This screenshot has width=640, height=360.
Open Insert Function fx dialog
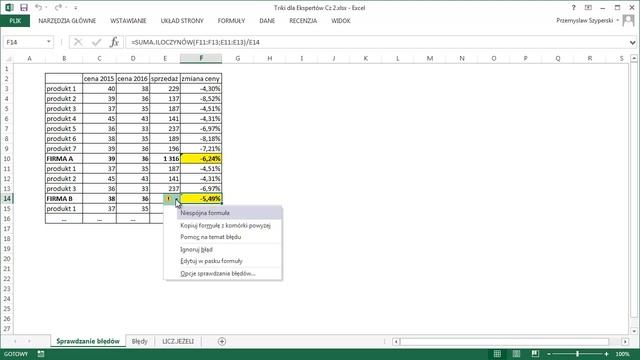[x=114, y=42]
